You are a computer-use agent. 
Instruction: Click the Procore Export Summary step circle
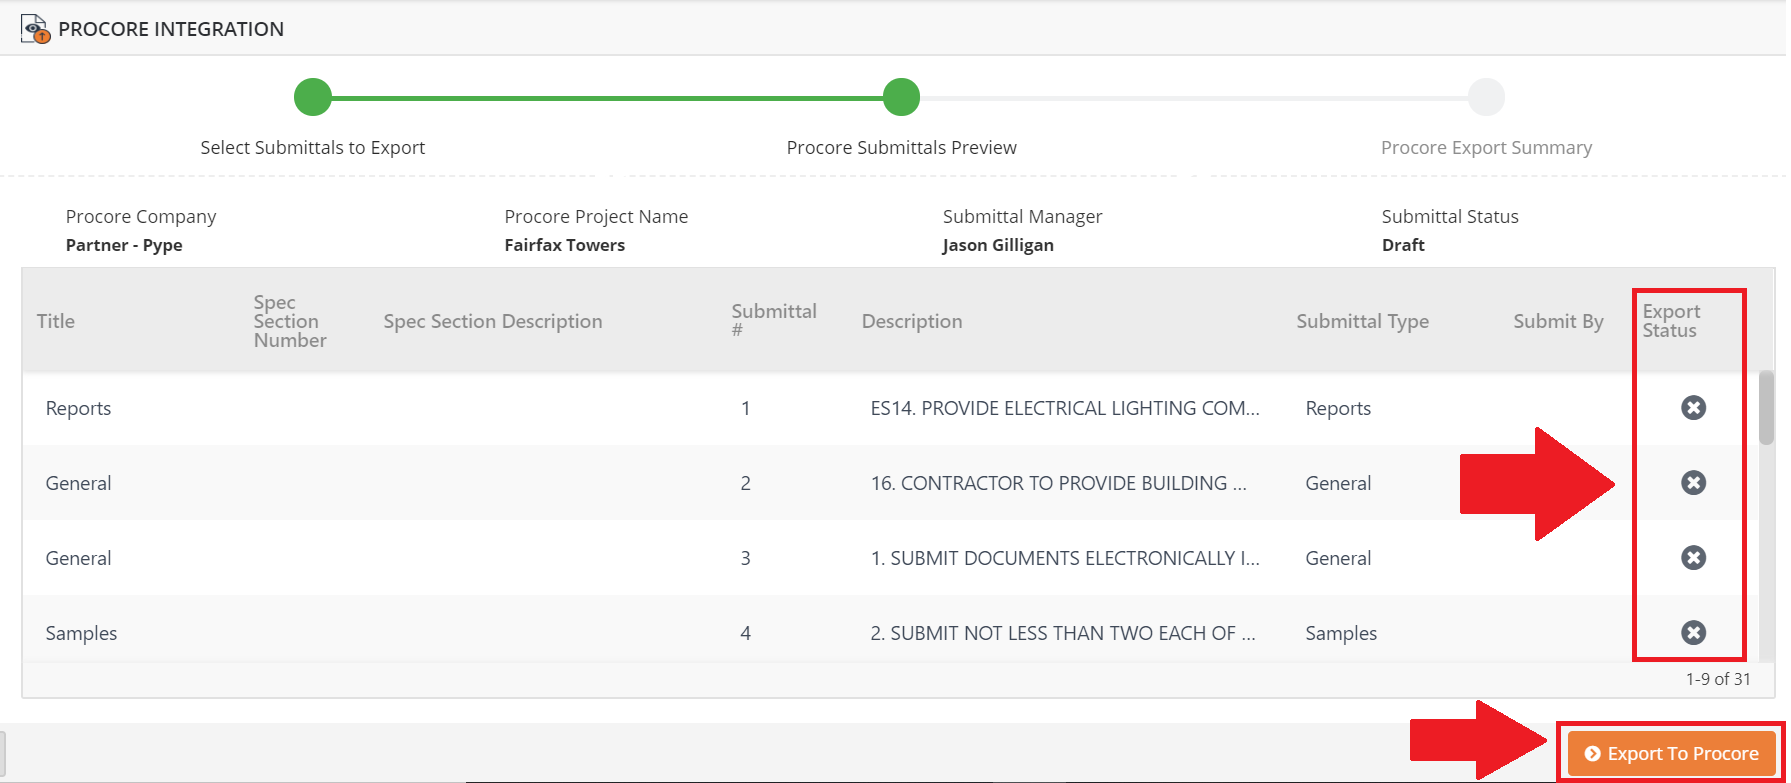[x=1486, y=98]
